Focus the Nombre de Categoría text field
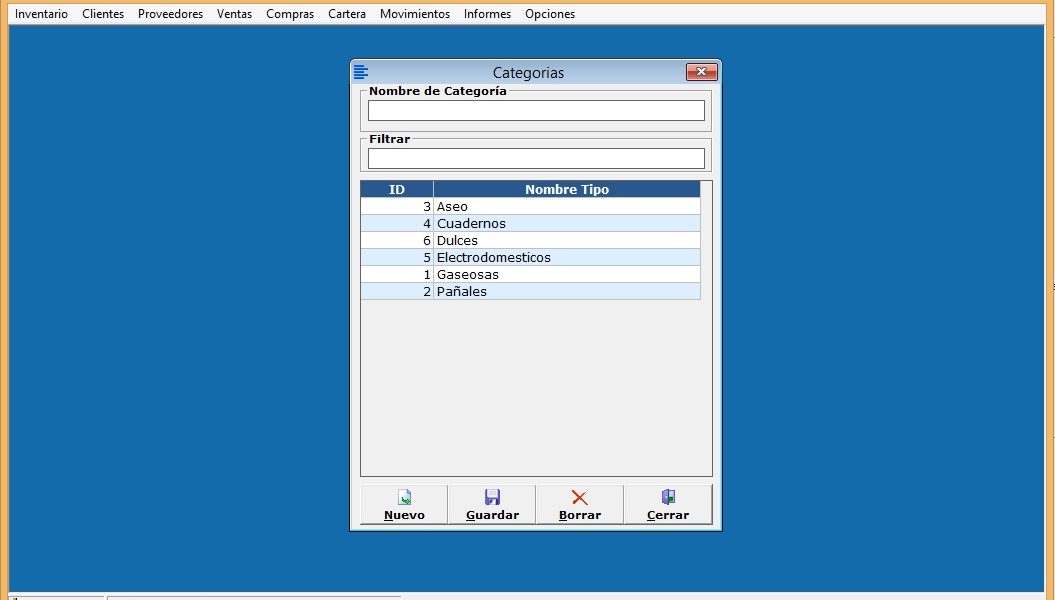 [x=536, y=111]
